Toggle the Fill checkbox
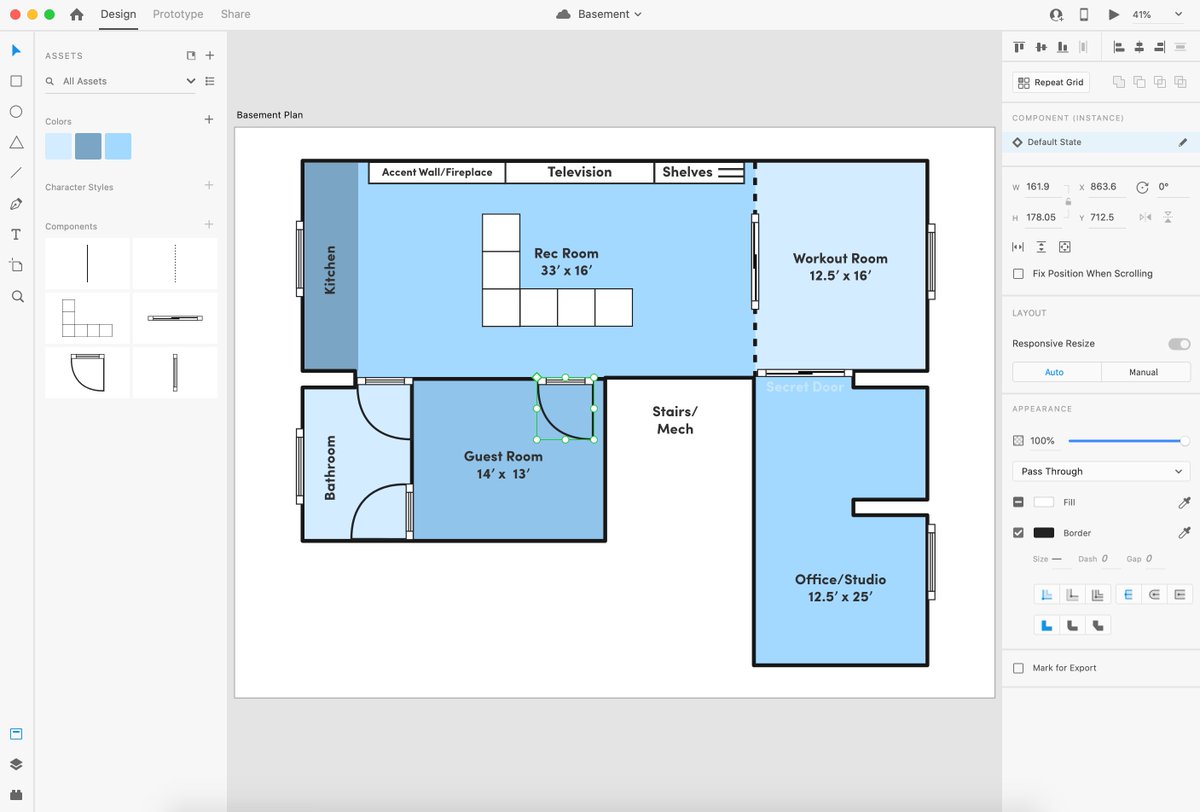This screenshot has width=1200, height=812. tap(1018, 503)
